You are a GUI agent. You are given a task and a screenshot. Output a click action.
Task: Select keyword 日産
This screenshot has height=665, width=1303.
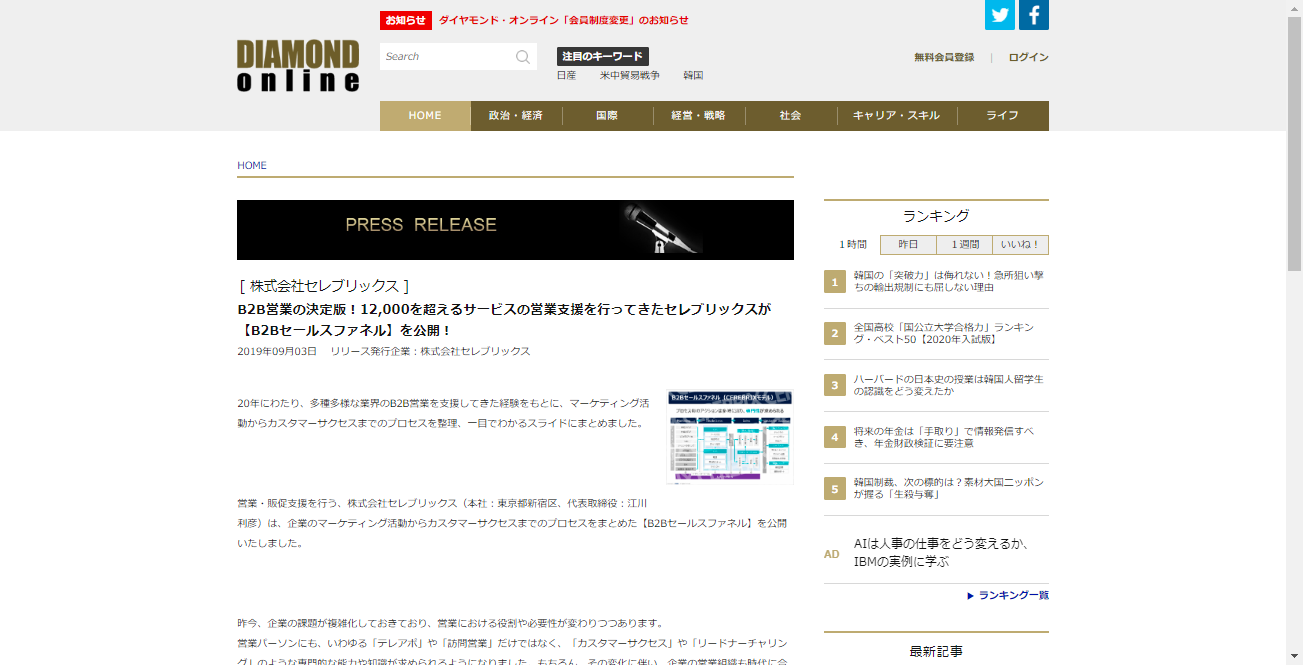(x=567, y=76)
